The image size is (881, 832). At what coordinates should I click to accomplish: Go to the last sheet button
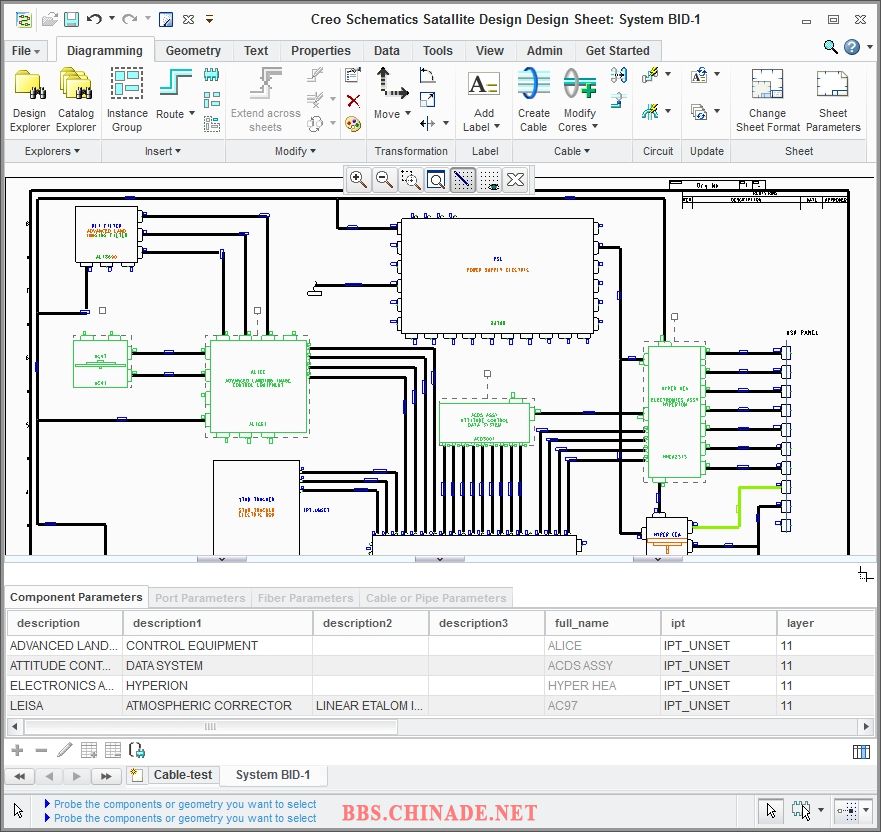point(106,776)
